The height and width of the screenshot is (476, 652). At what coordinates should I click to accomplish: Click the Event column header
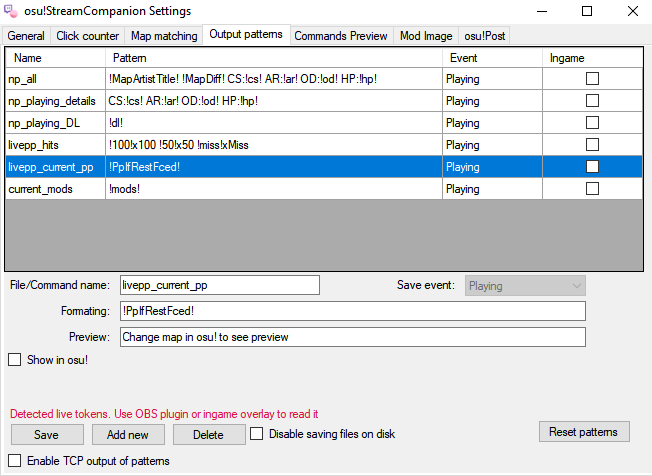492,58
